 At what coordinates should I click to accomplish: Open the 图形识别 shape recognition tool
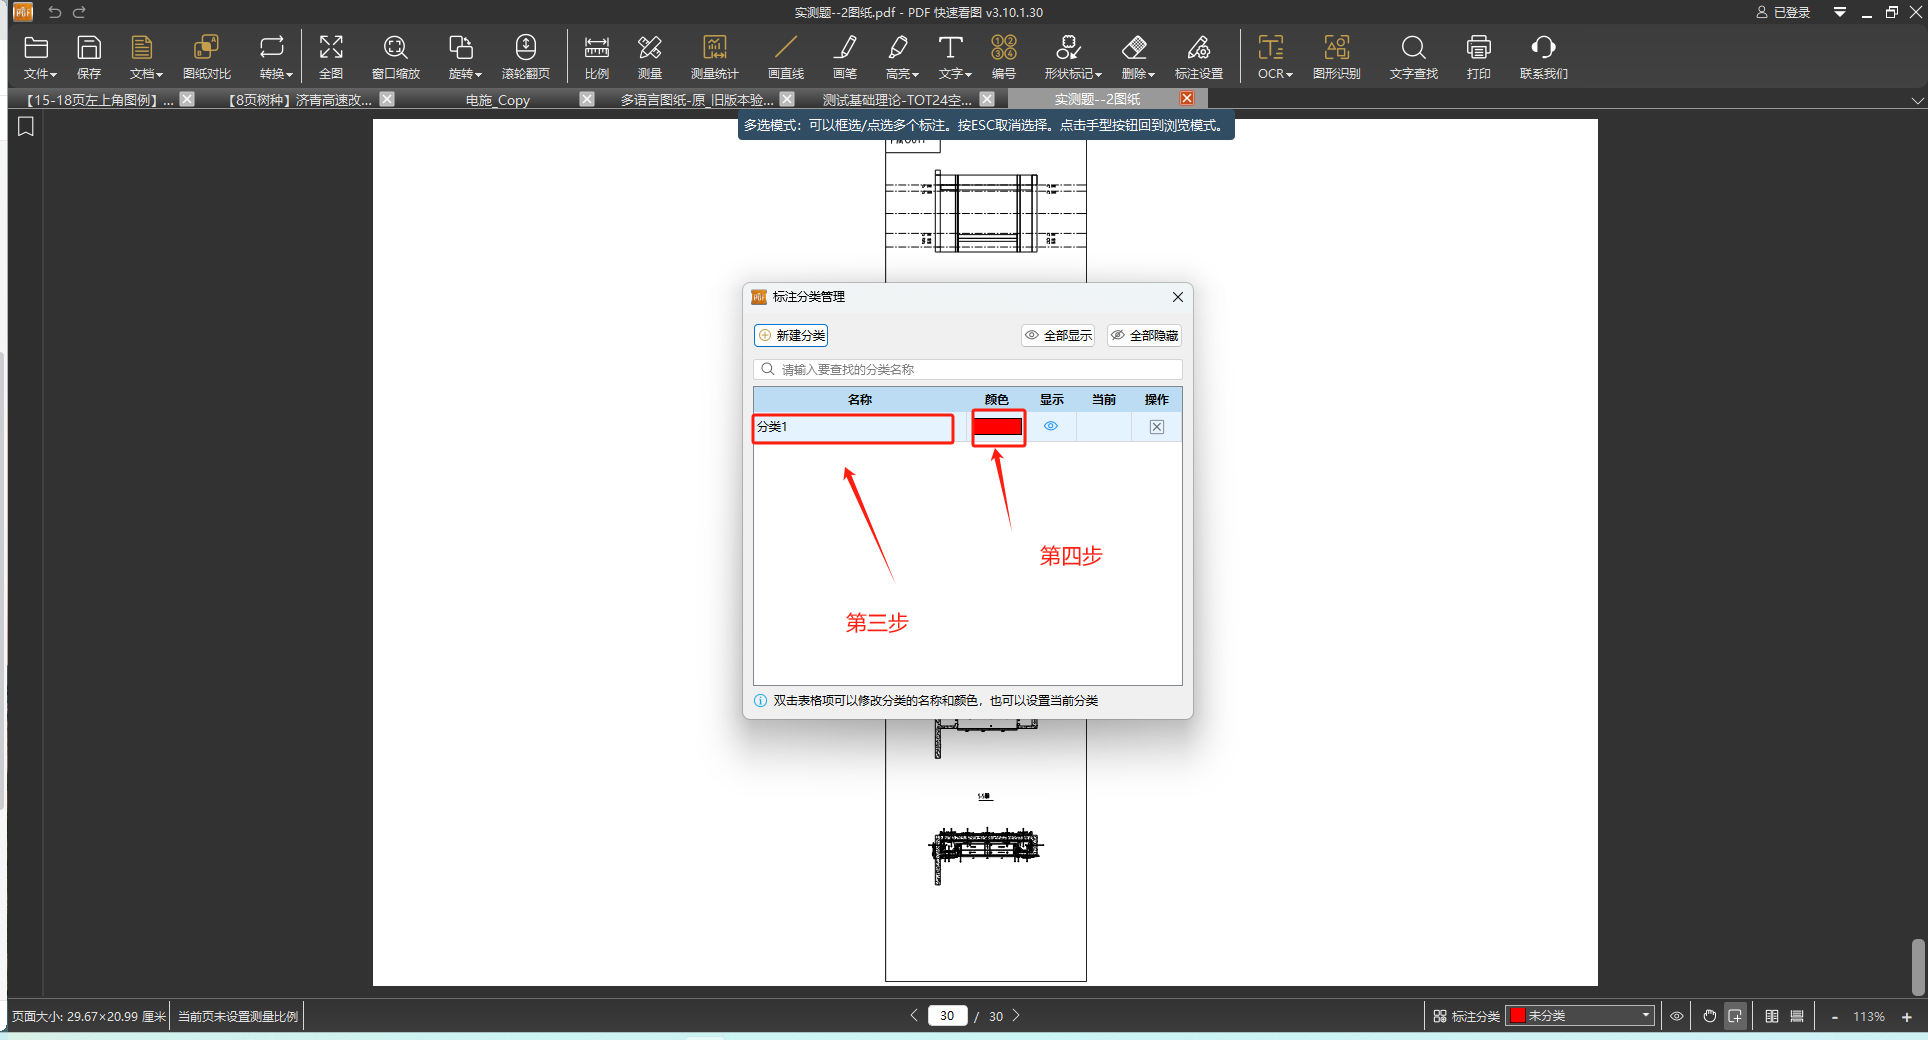(x=1336, y=57)
